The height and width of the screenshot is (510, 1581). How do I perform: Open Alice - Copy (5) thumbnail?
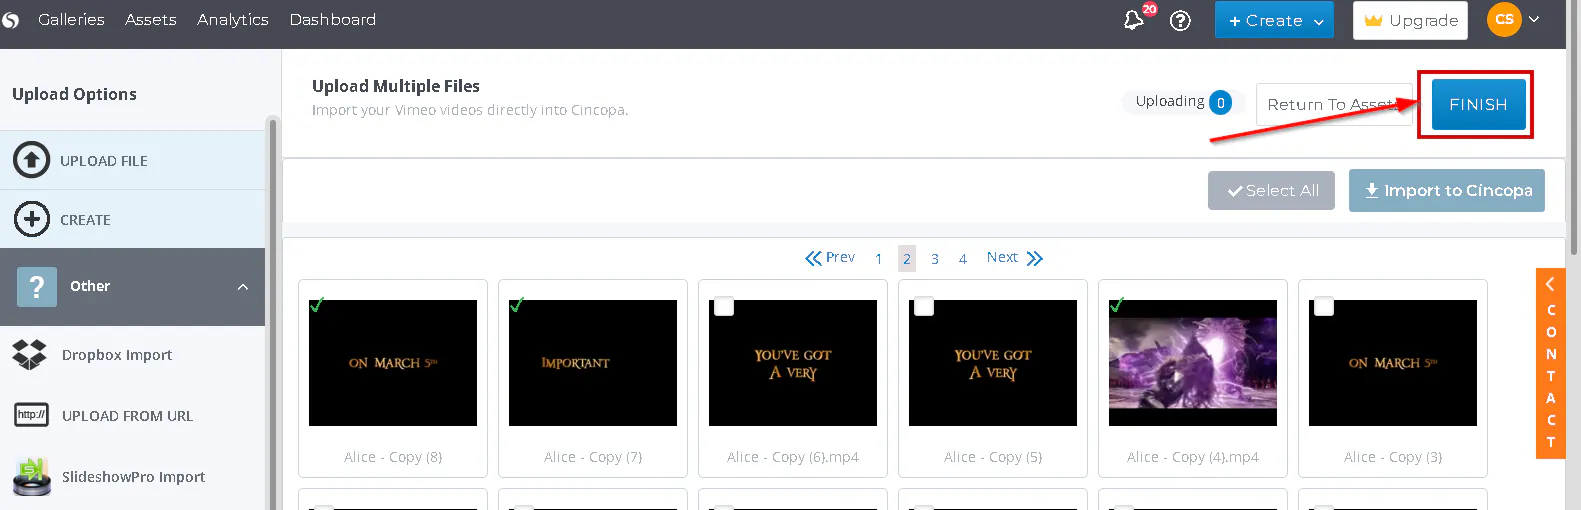[993, 363]
